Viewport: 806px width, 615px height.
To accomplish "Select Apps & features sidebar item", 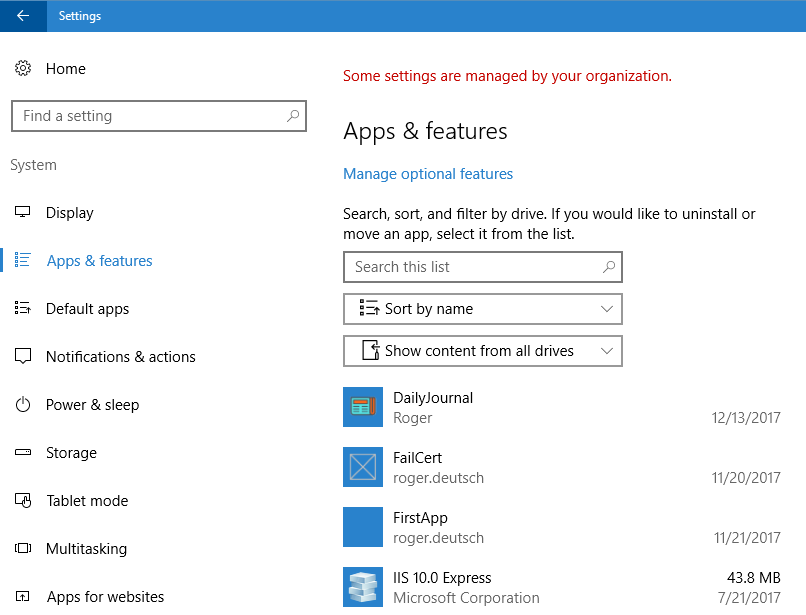I will tap(100, 261).
